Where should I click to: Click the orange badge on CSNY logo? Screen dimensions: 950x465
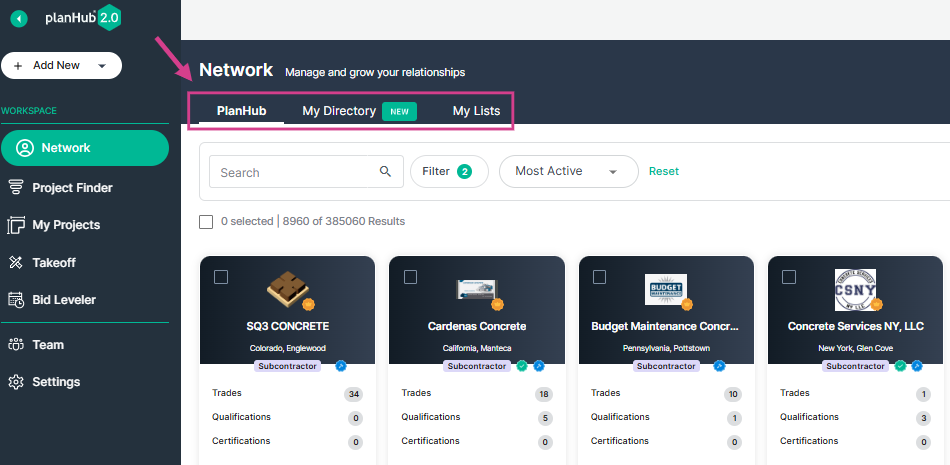coord(876,304)
